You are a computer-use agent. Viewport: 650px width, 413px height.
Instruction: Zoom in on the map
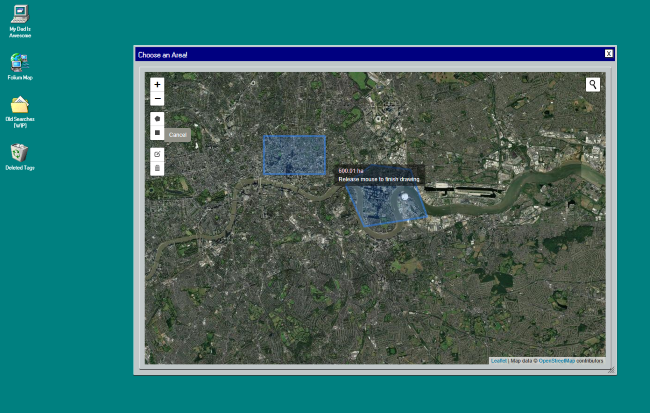tap(157, 85)
